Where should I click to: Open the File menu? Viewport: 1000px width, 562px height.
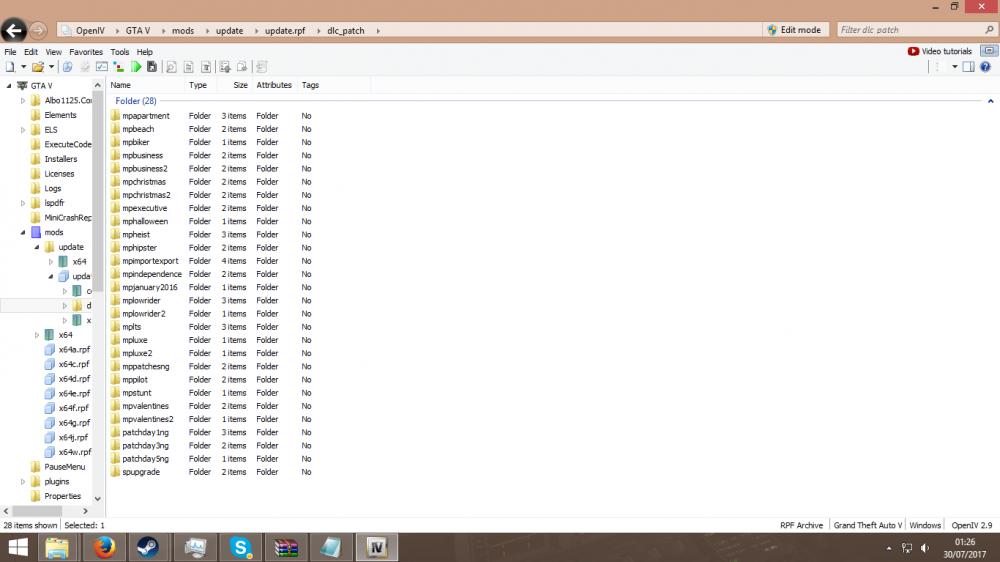tap(10, 52)
